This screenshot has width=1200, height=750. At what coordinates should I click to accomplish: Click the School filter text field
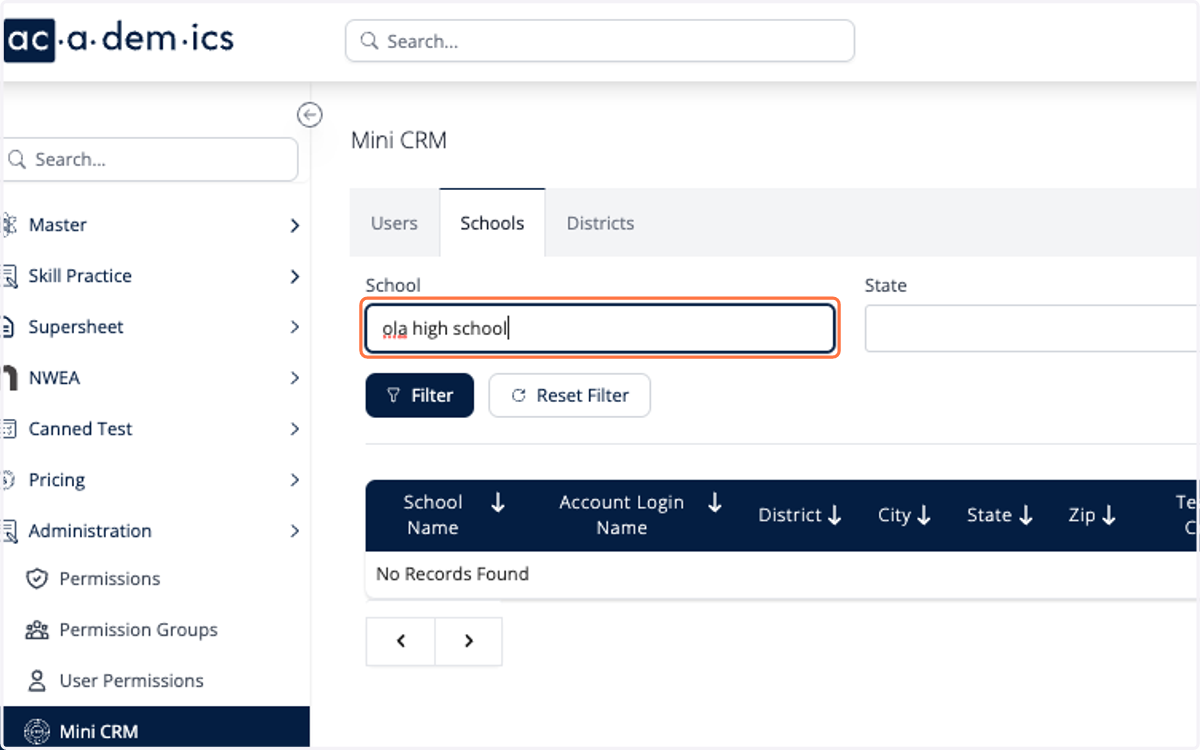pyautogui.click(x=600, y=329)
